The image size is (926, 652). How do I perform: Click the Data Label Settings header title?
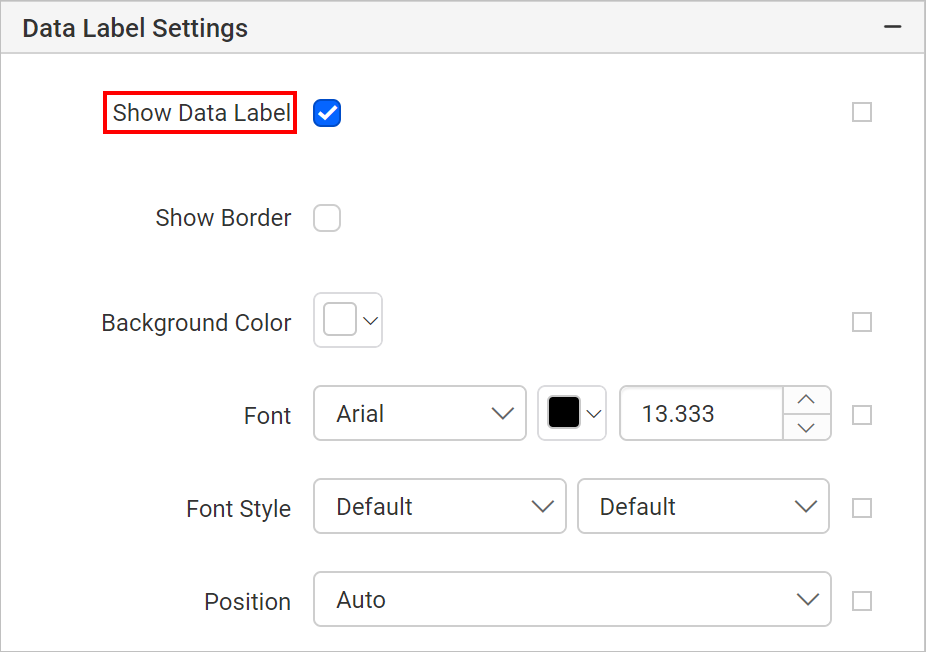135,28
